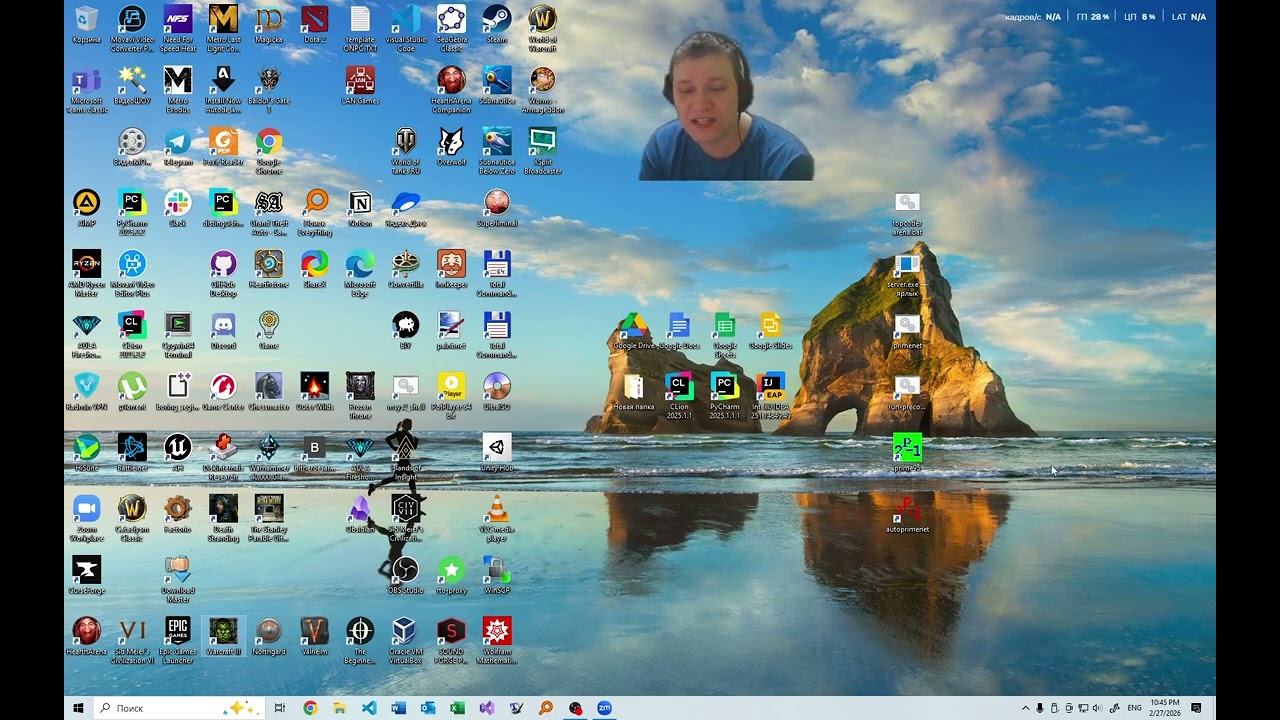The image size is (1280, 720).
Task: Click the Telegram desktop shortcut
Action: 178,147
